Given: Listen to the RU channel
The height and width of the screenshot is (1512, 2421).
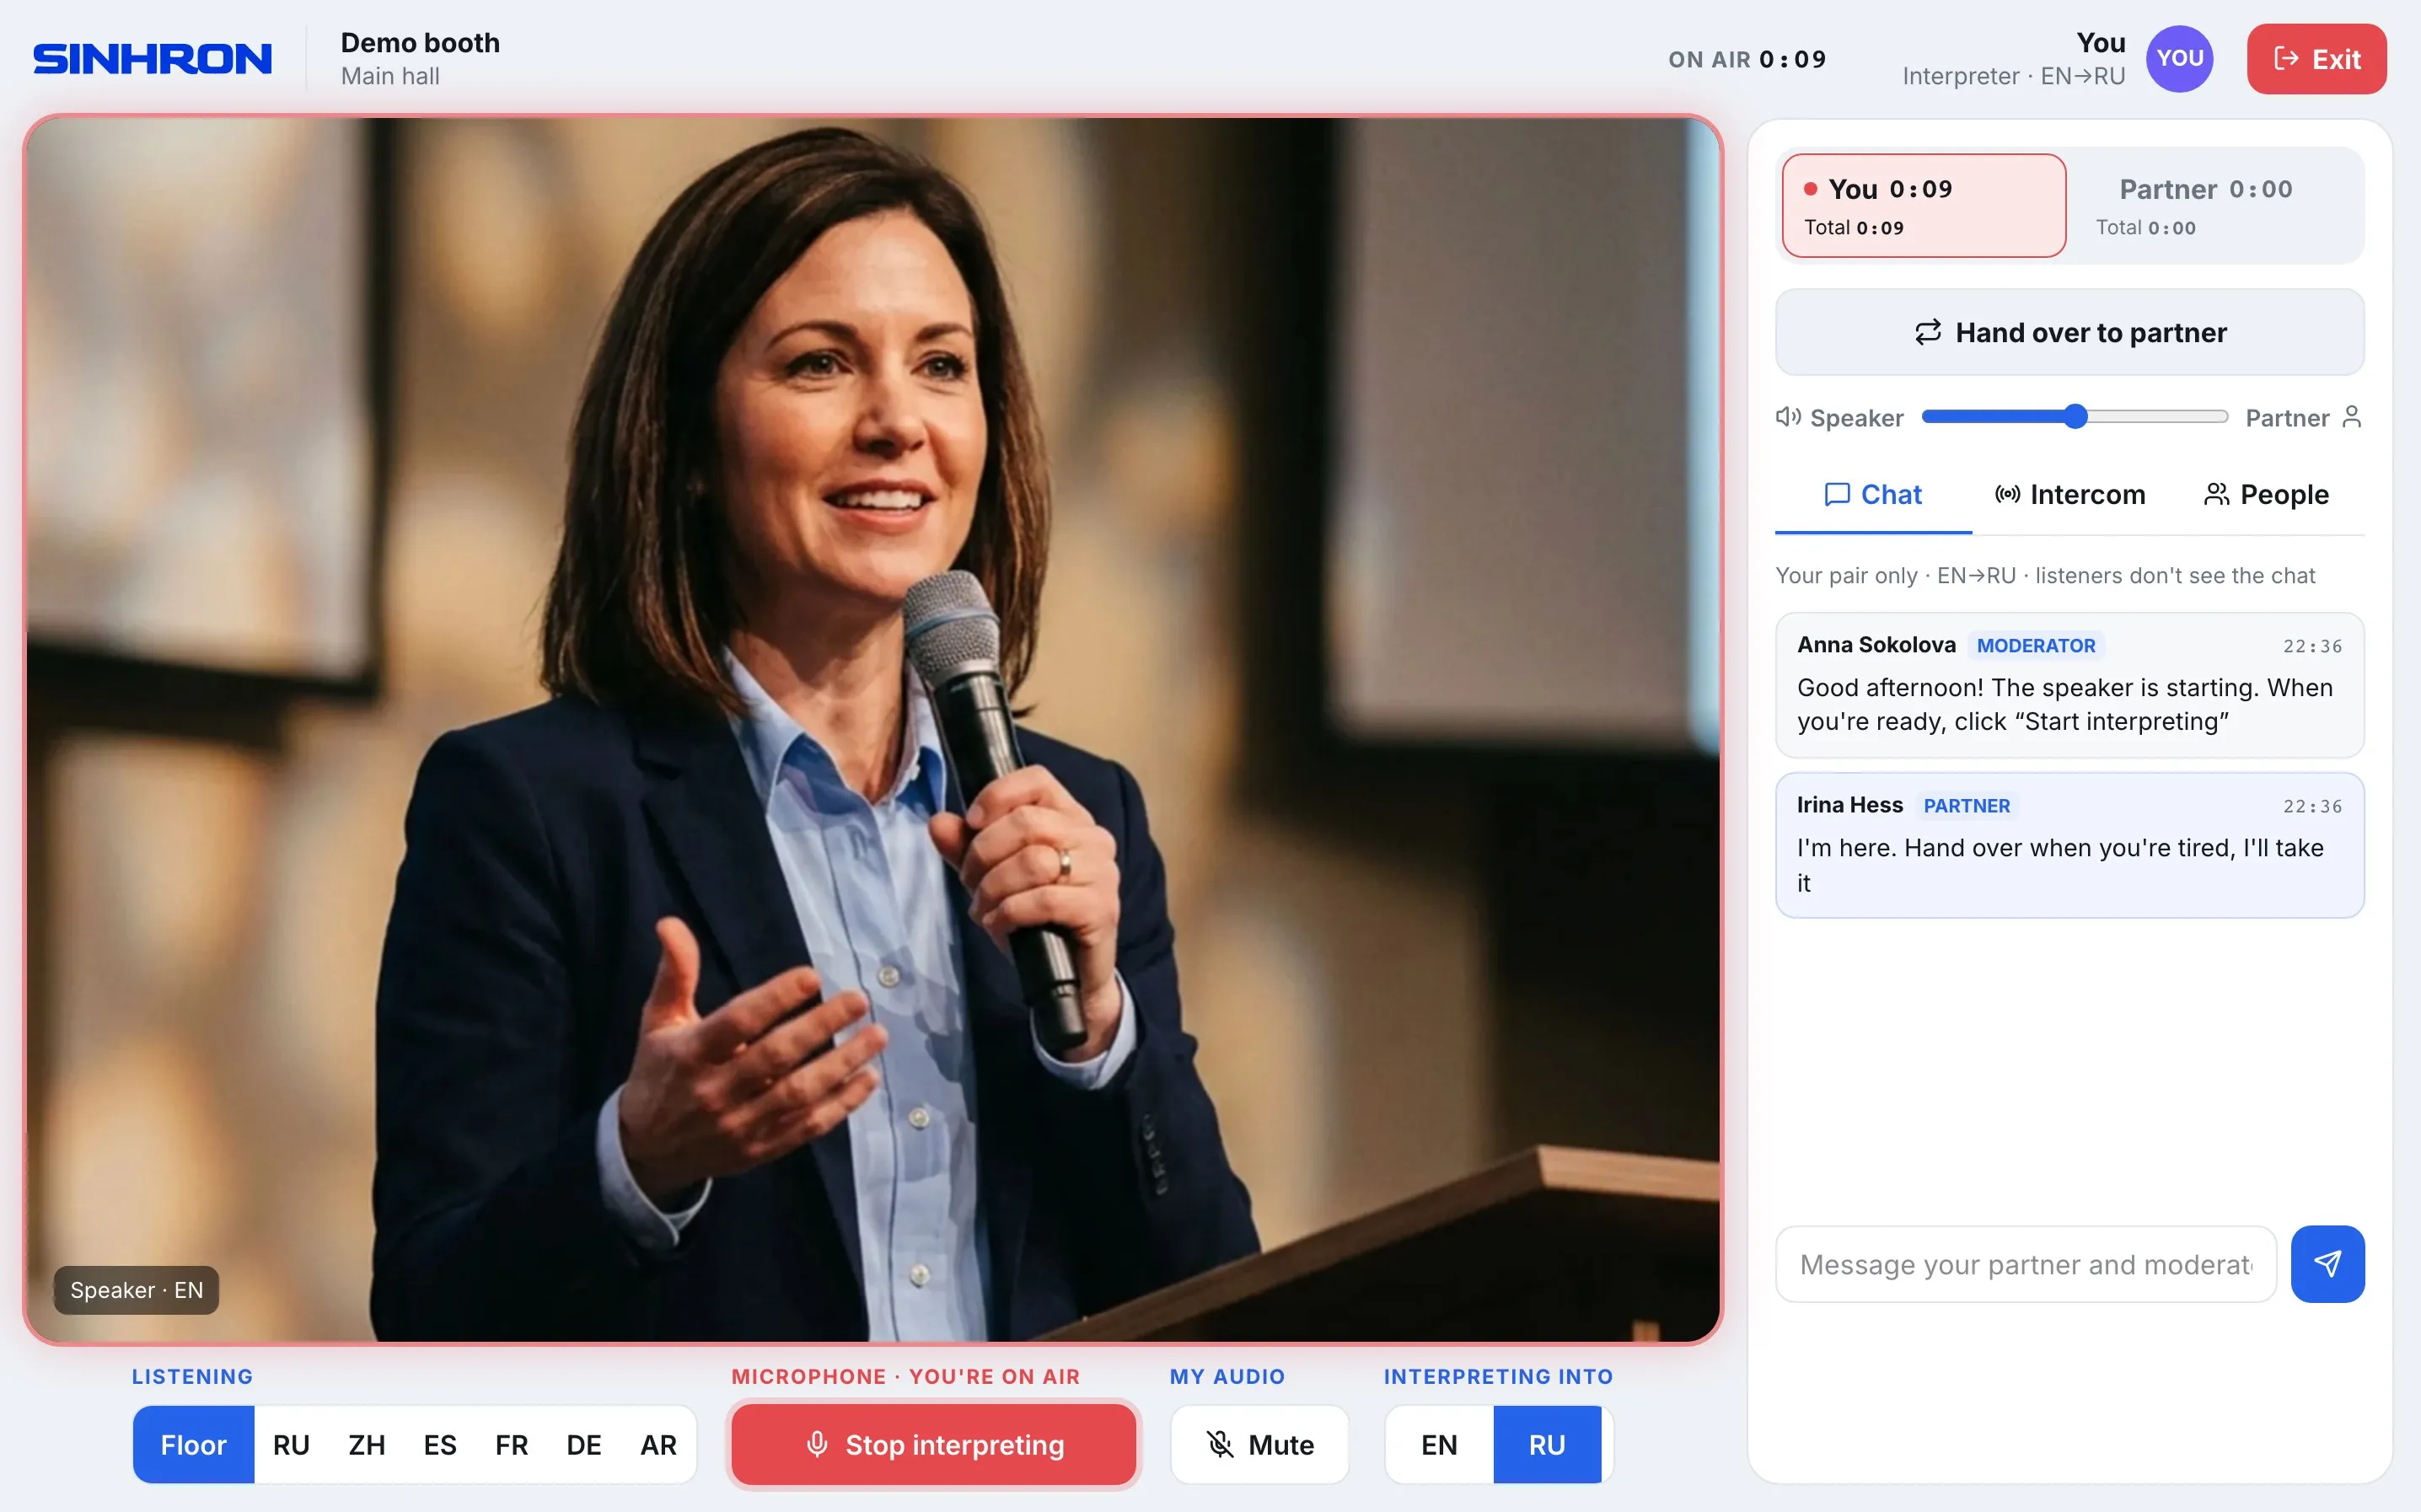Looking at the screenshot, I should 291,1444.
